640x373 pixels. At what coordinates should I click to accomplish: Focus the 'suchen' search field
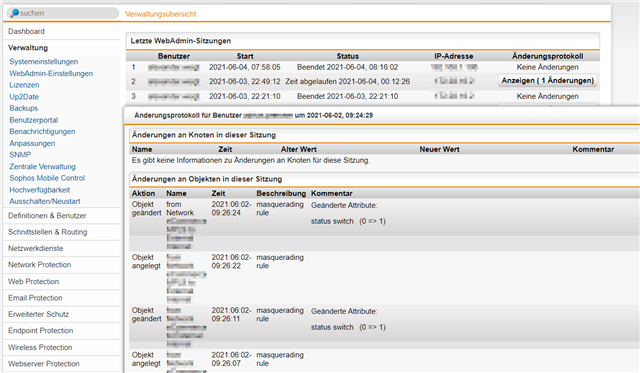(x=63, y=13)
